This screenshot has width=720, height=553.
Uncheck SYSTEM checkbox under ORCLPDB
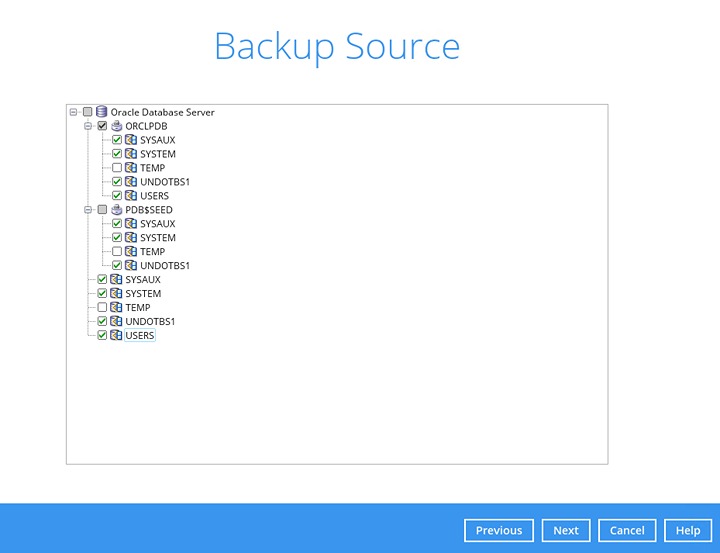[117, 154]
